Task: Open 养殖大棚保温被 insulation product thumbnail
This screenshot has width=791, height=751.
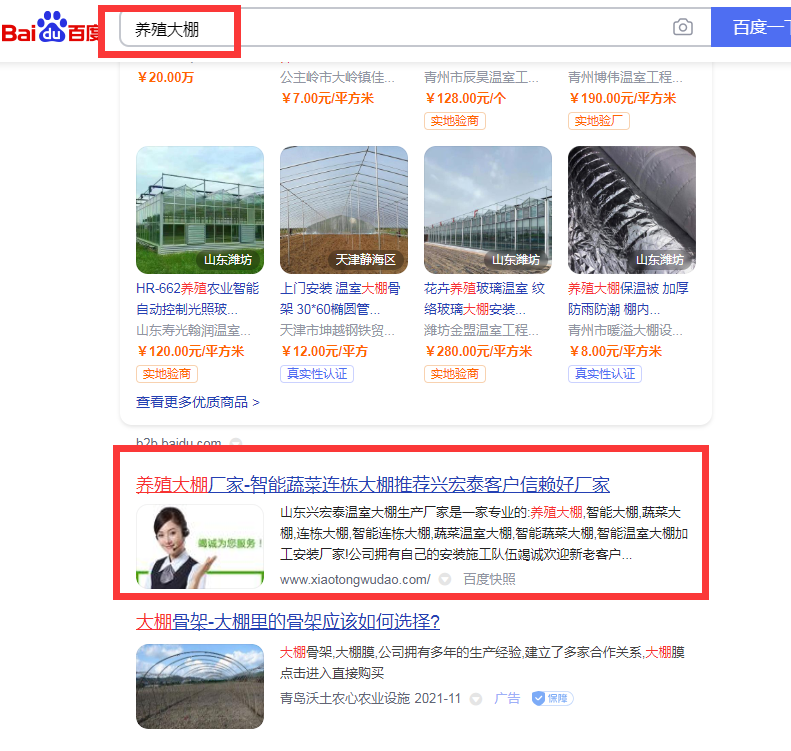Action: coord(632,210)
